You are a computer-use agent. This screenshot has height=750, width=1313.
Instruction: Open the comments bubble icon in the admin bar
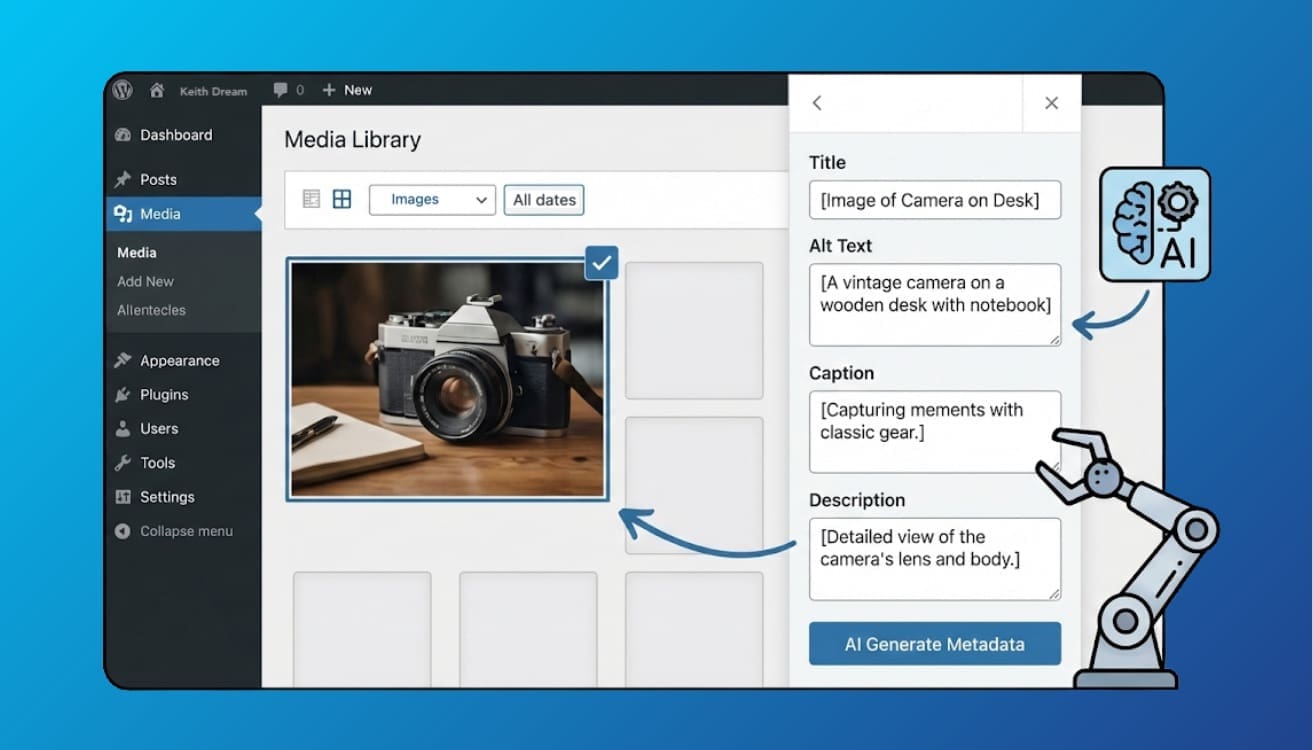[x=281, y=90]
